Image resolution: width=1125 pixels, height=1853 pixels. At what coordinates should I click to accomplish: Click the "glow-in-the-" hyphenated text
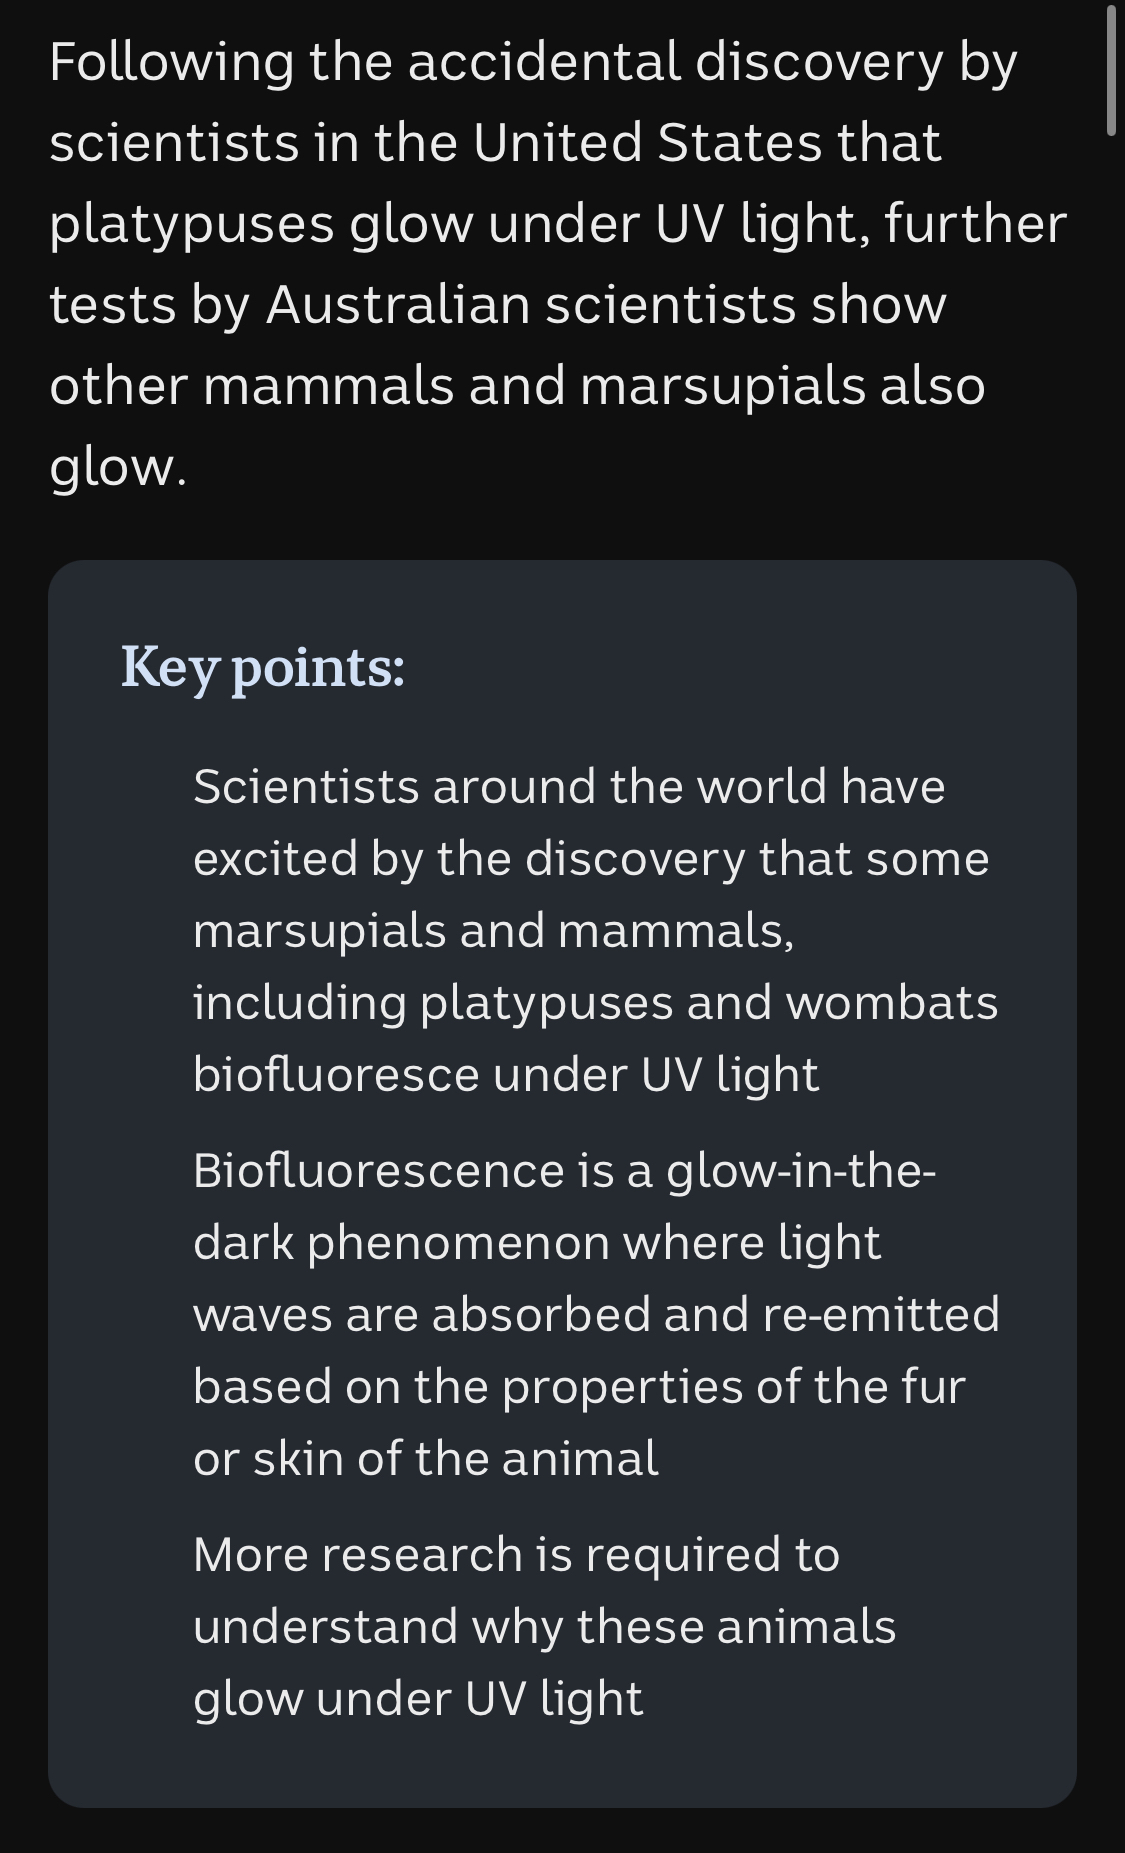(x=801, y=1171)
